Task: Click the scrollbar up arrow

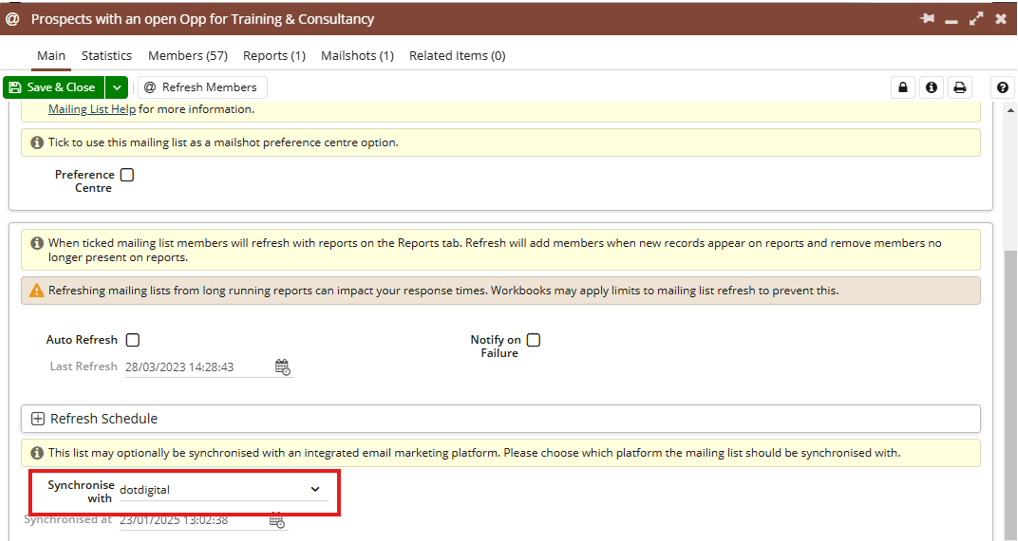Action: click(1011, 110)
